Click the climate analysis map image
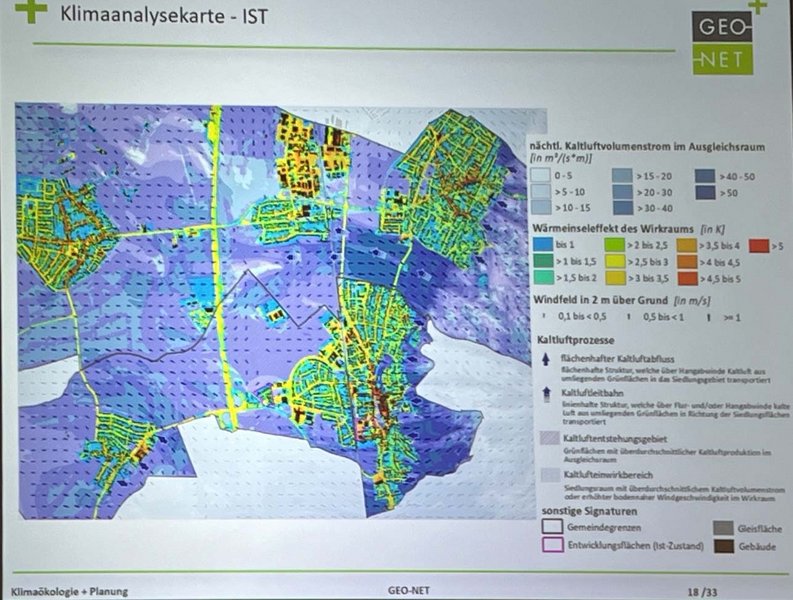793x600 pixels. [281, 311]
